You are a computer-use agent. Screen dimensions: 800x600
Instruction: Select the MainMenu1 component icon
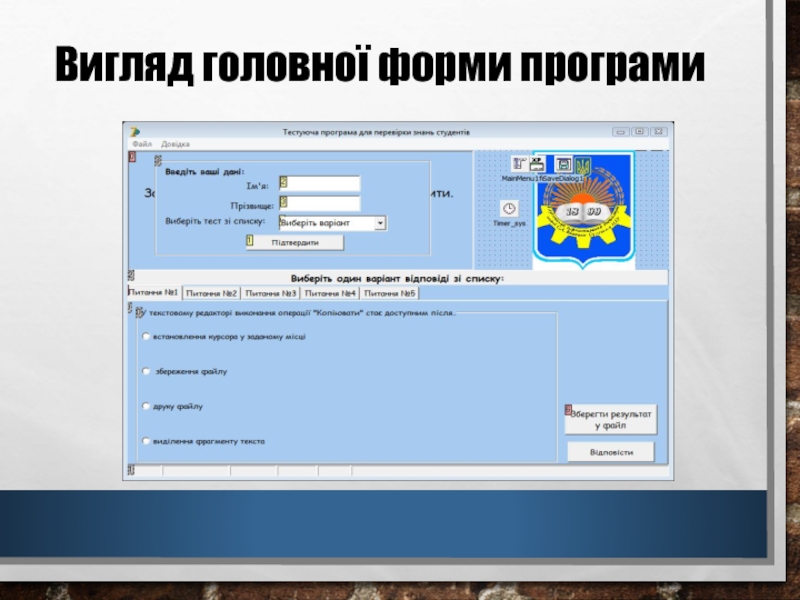tap(519, 164)
